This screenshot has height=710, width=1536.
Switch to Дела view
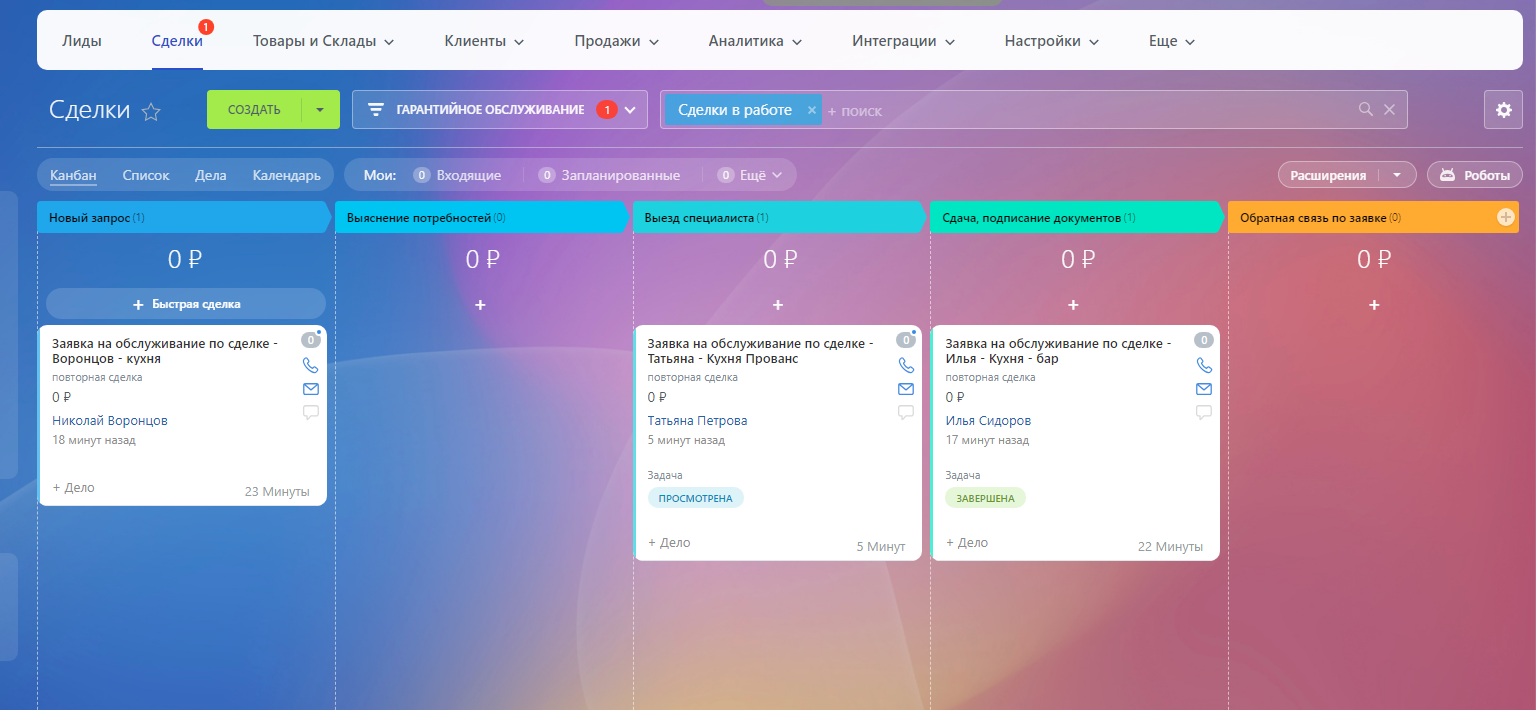[x=211, y=175]
